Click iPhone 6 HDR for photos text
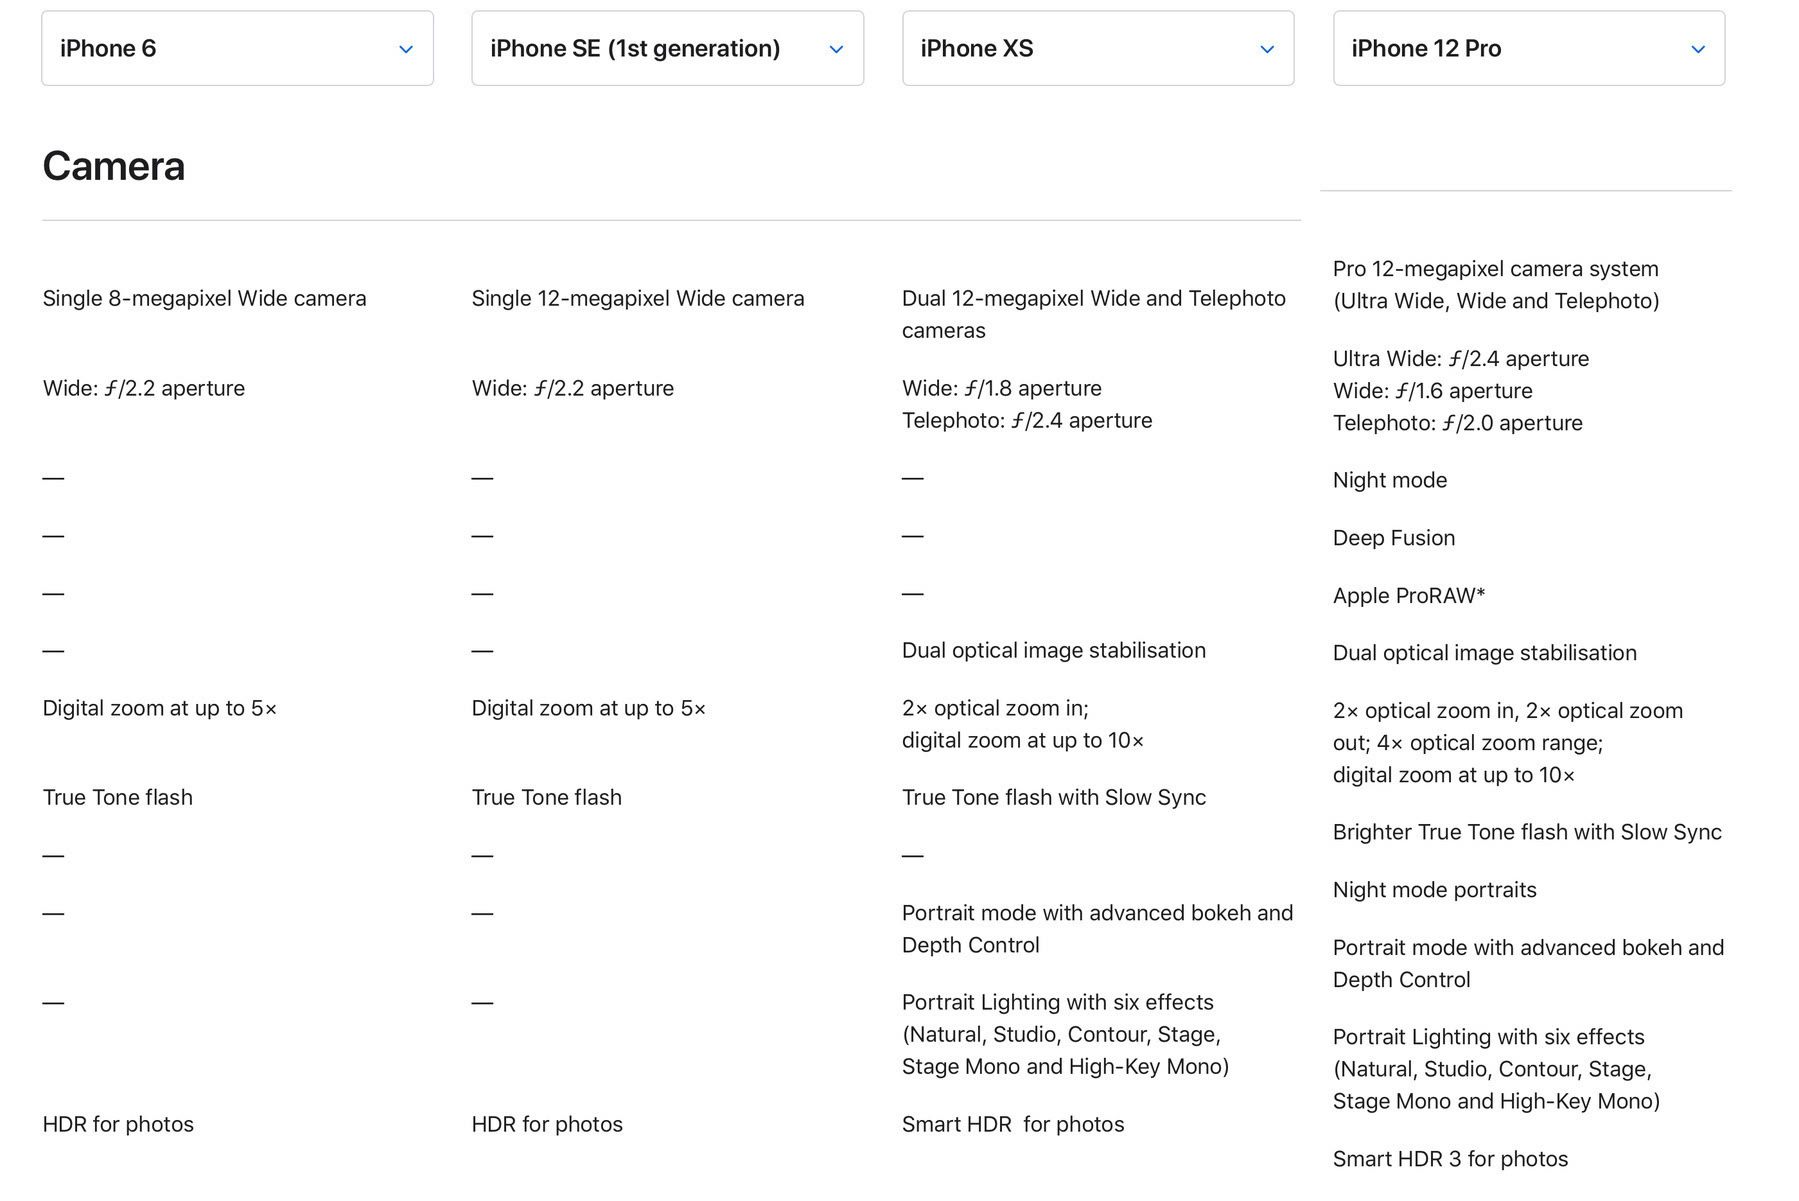Image resolution: width=1799 pixels, height=1201 pixels. (118, 1125)
